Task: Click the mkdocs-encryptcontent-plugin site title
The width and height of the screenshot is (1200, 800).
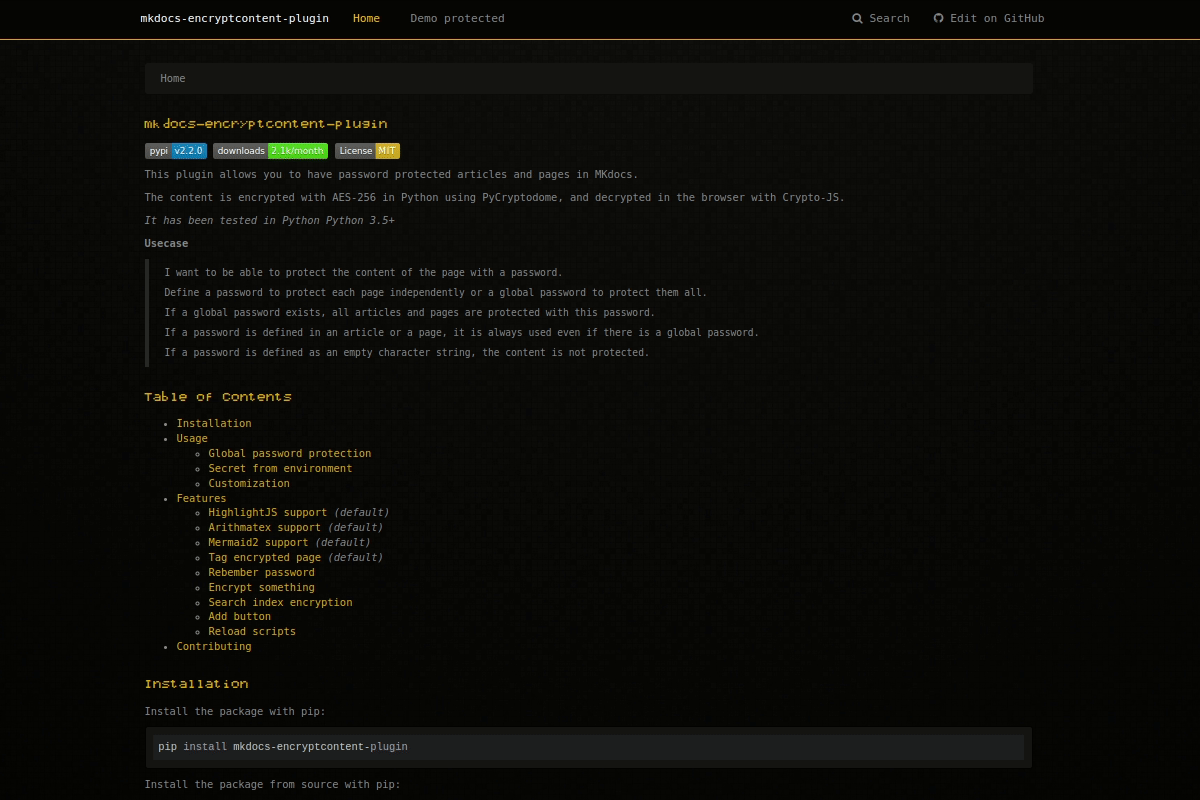Action: [x=234, y=18]
